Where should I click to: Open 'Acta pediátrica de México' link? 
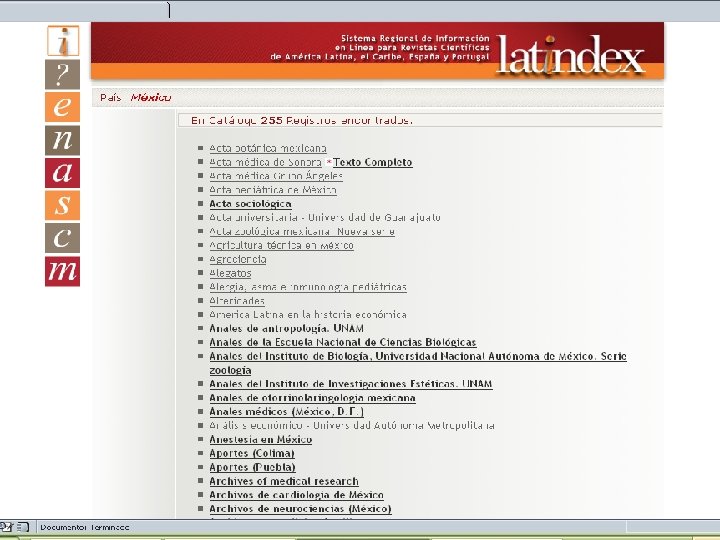click(273, 190)
